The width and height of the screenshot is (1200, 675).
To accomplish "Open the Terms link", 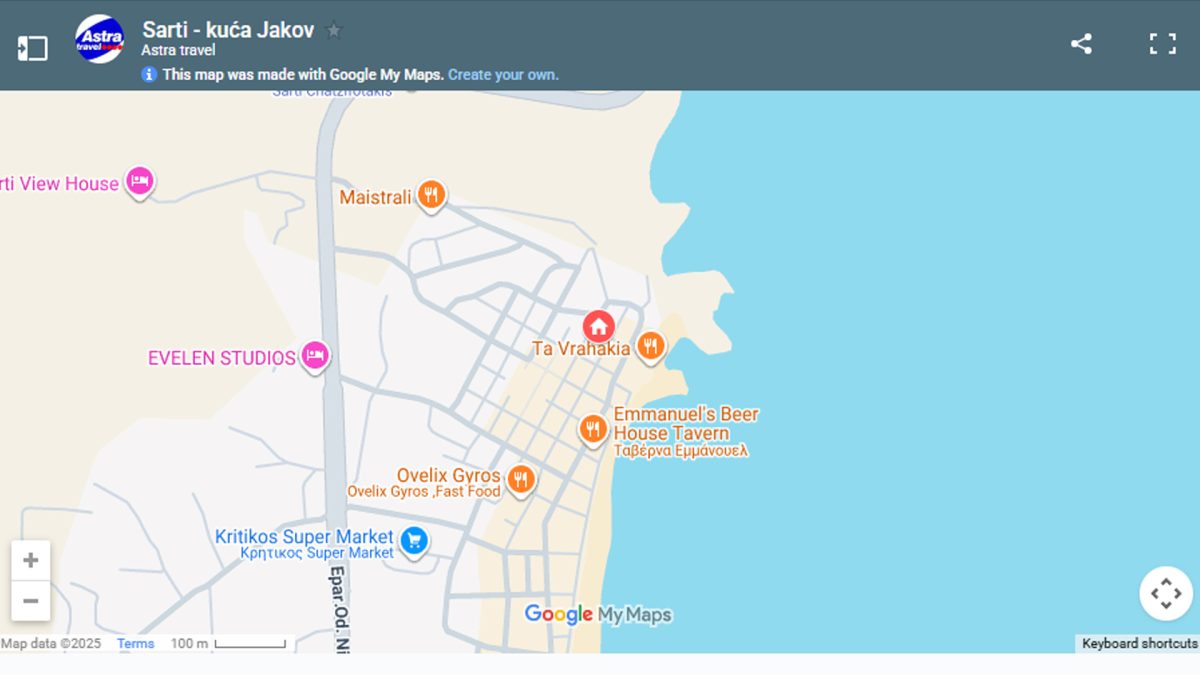I will (x=135, y=644).
